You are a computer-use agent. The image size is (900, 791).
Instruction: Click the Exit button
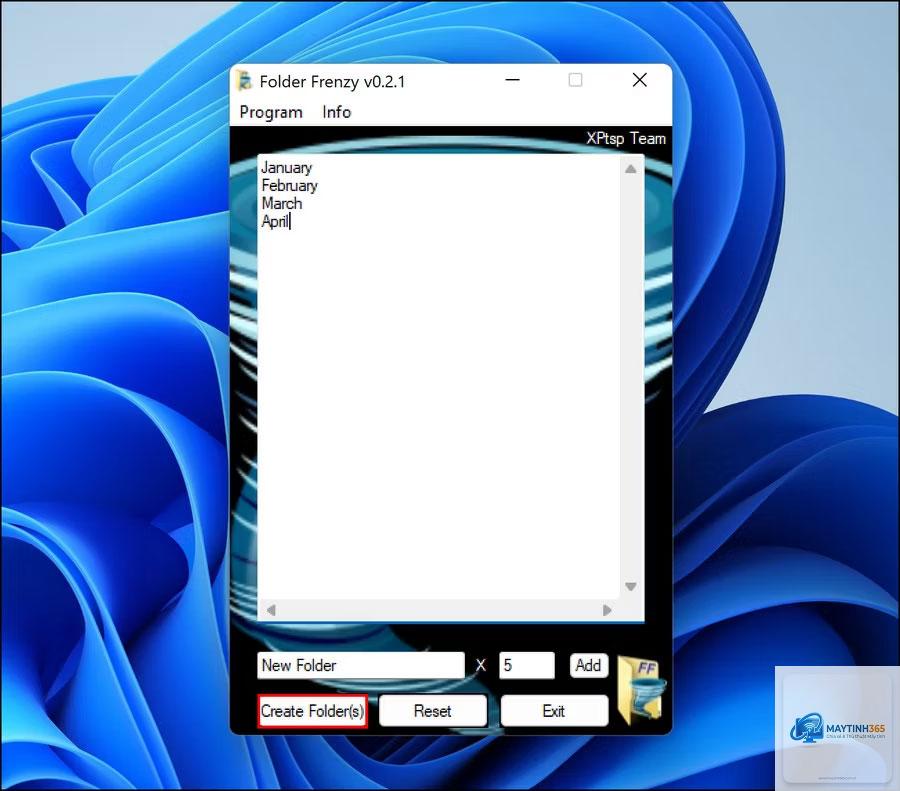point(554,711)
